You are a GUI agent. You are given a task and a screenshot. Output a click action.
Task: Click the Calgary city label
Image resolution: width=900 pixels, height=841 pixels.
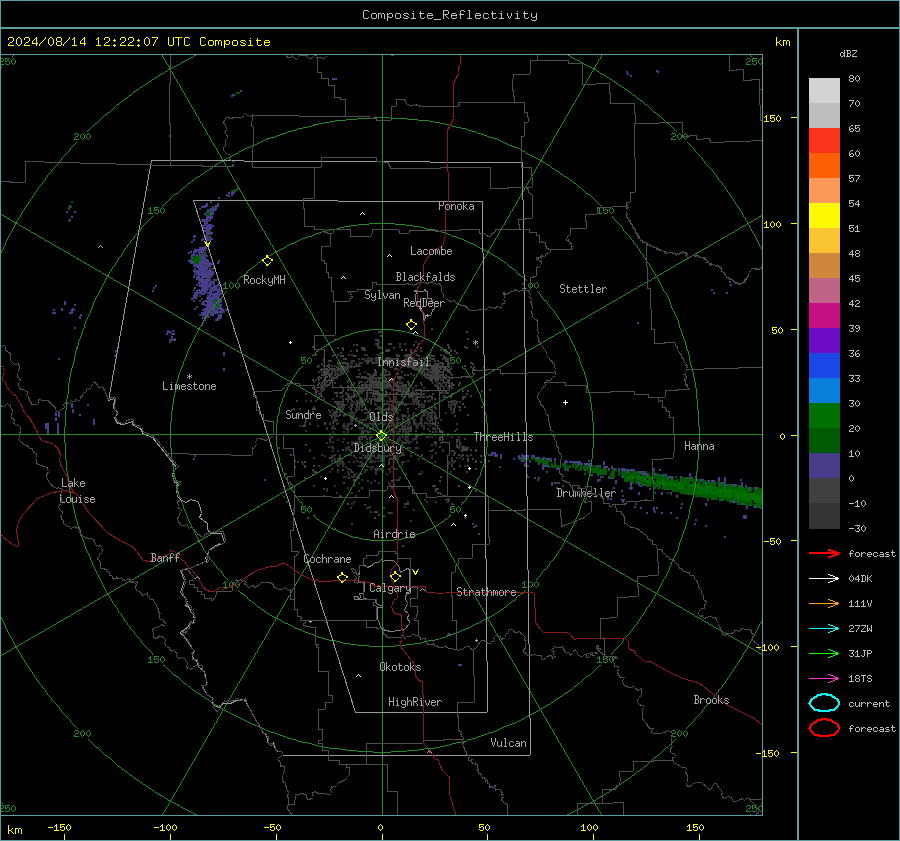tap(390, 588)
